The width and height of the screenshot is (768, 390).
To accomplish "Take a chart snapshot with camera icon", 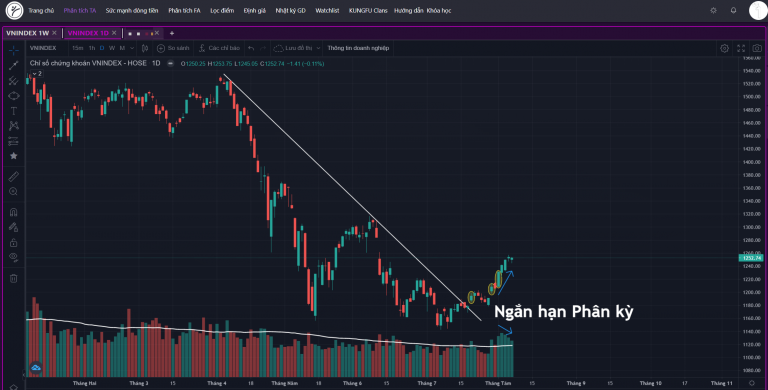I will coord(757,48).
